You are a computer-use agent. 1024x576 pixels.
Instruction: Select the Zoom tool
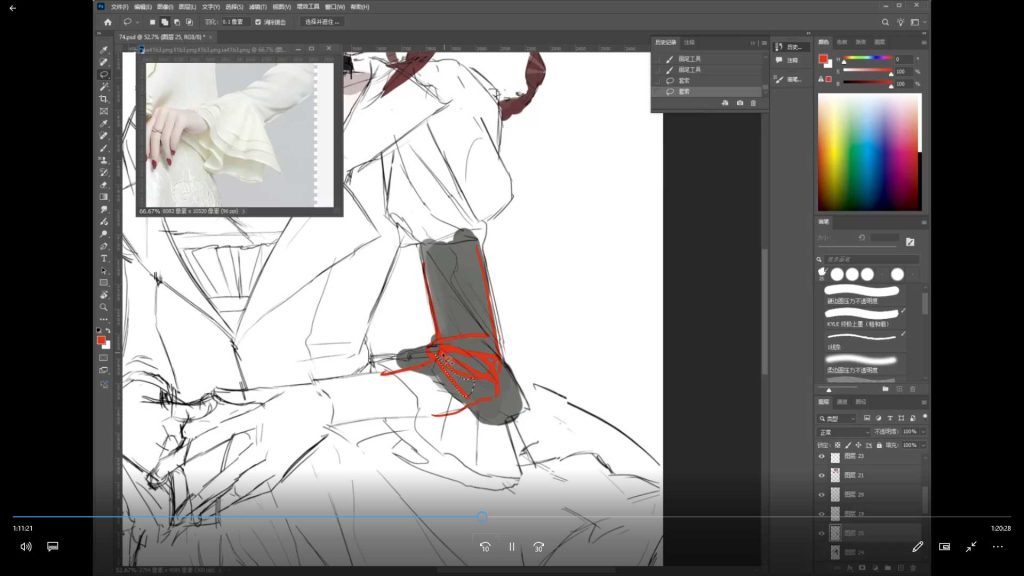click(104, 307)
